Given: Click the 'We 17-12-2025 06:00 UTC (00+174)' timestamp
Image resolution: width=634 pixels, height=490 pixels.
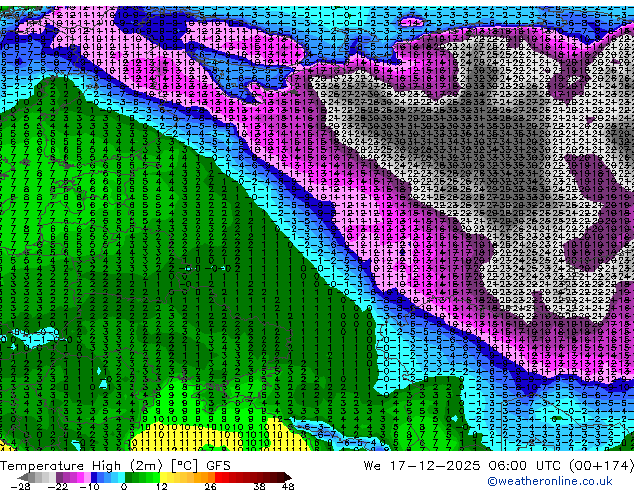Looking at the screenshot, I should (499, 466).
